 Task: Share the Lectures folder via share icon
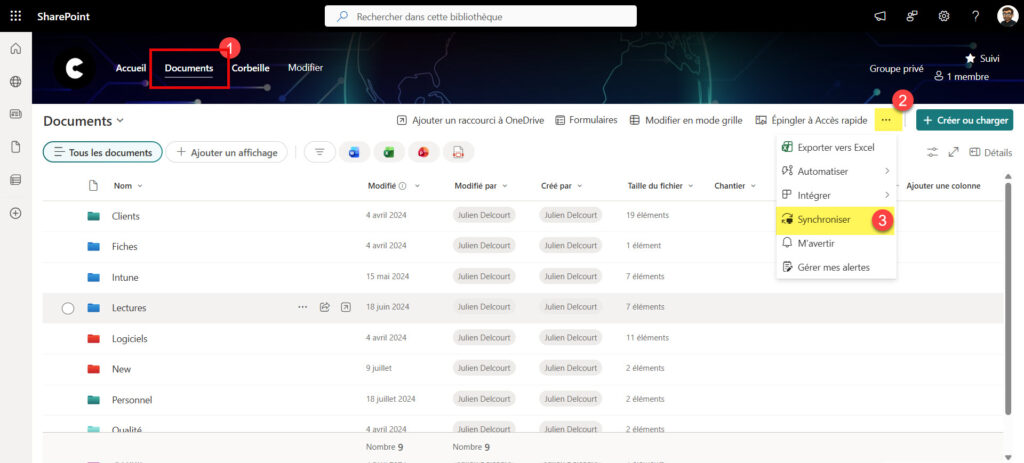(325, 307)
